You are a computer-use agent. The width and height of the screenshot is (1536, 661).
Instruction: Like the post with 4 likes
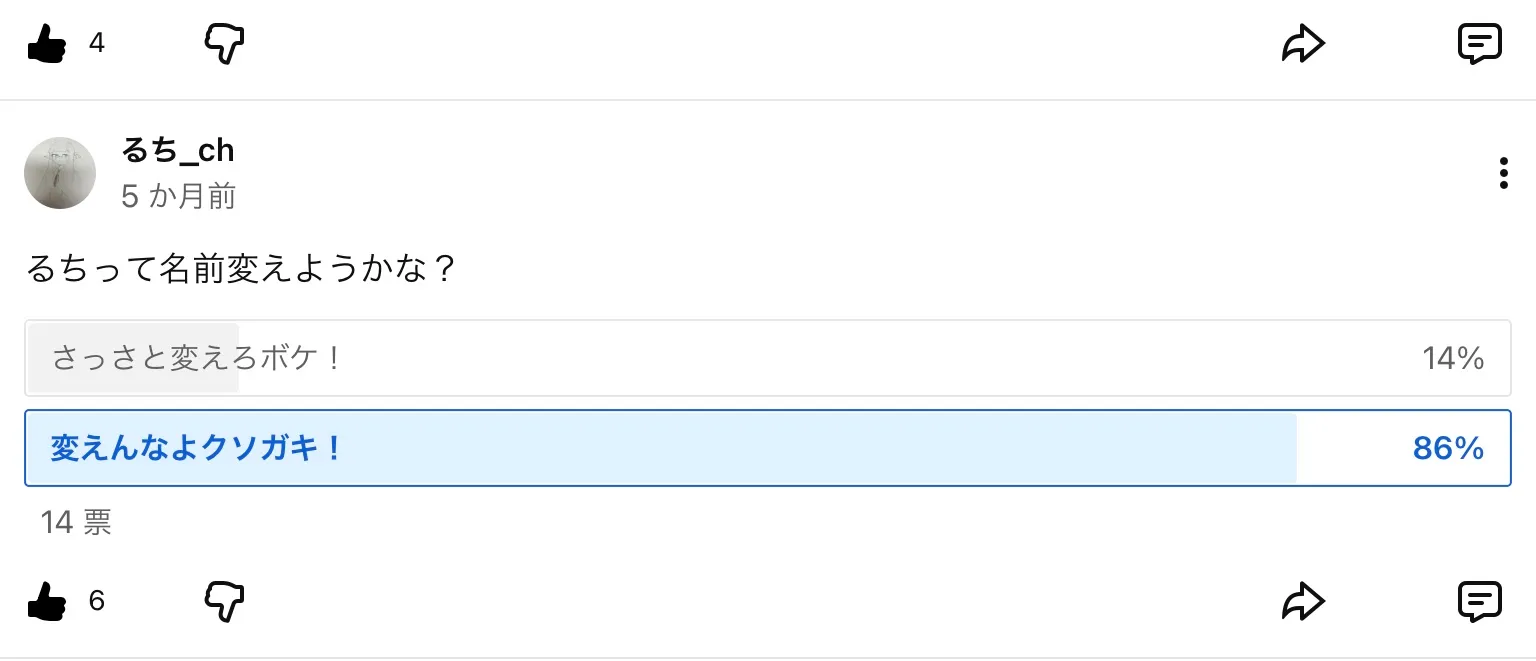tap(46, 44)
